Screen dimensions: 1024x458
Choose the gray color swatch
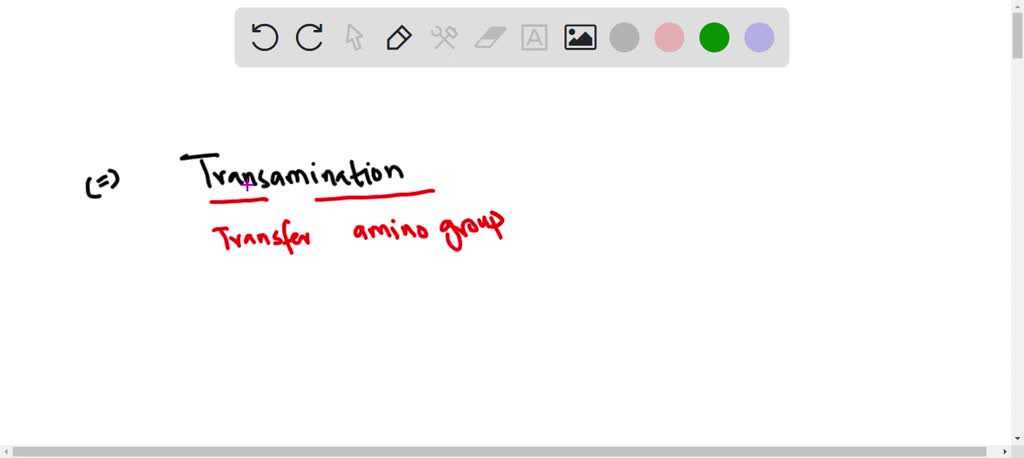point(625,38)
